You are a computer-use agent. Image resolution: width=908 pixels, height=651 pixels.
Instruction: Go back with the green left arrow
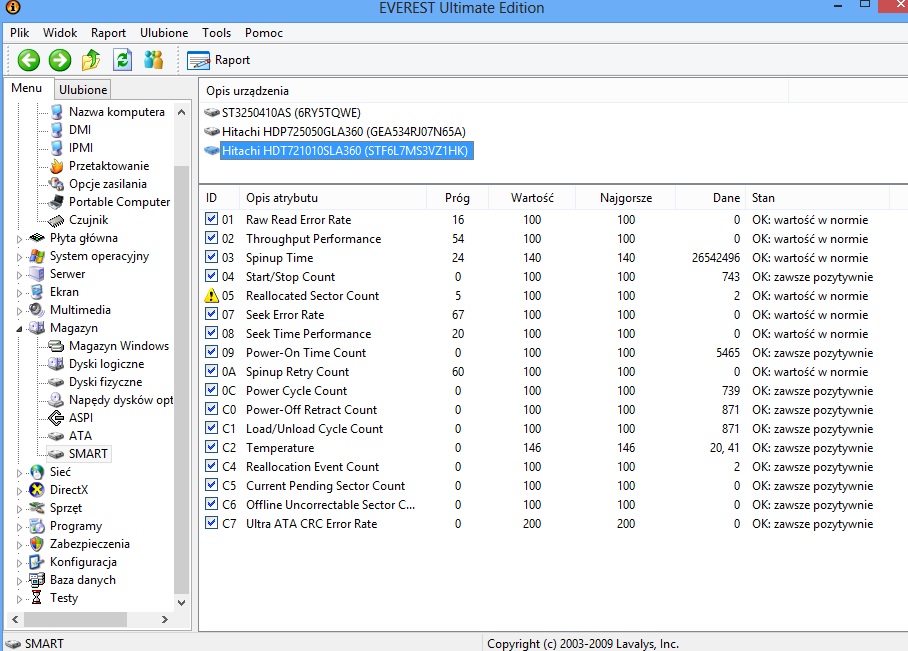pyautogui.click(x=28, y=60)
